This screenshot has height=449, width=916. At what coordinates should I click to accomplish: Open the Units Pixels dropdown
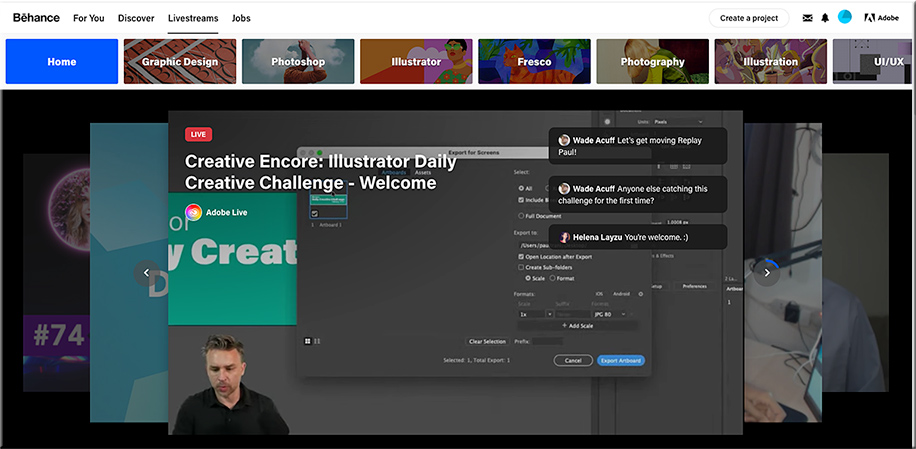tap(678, 121)
